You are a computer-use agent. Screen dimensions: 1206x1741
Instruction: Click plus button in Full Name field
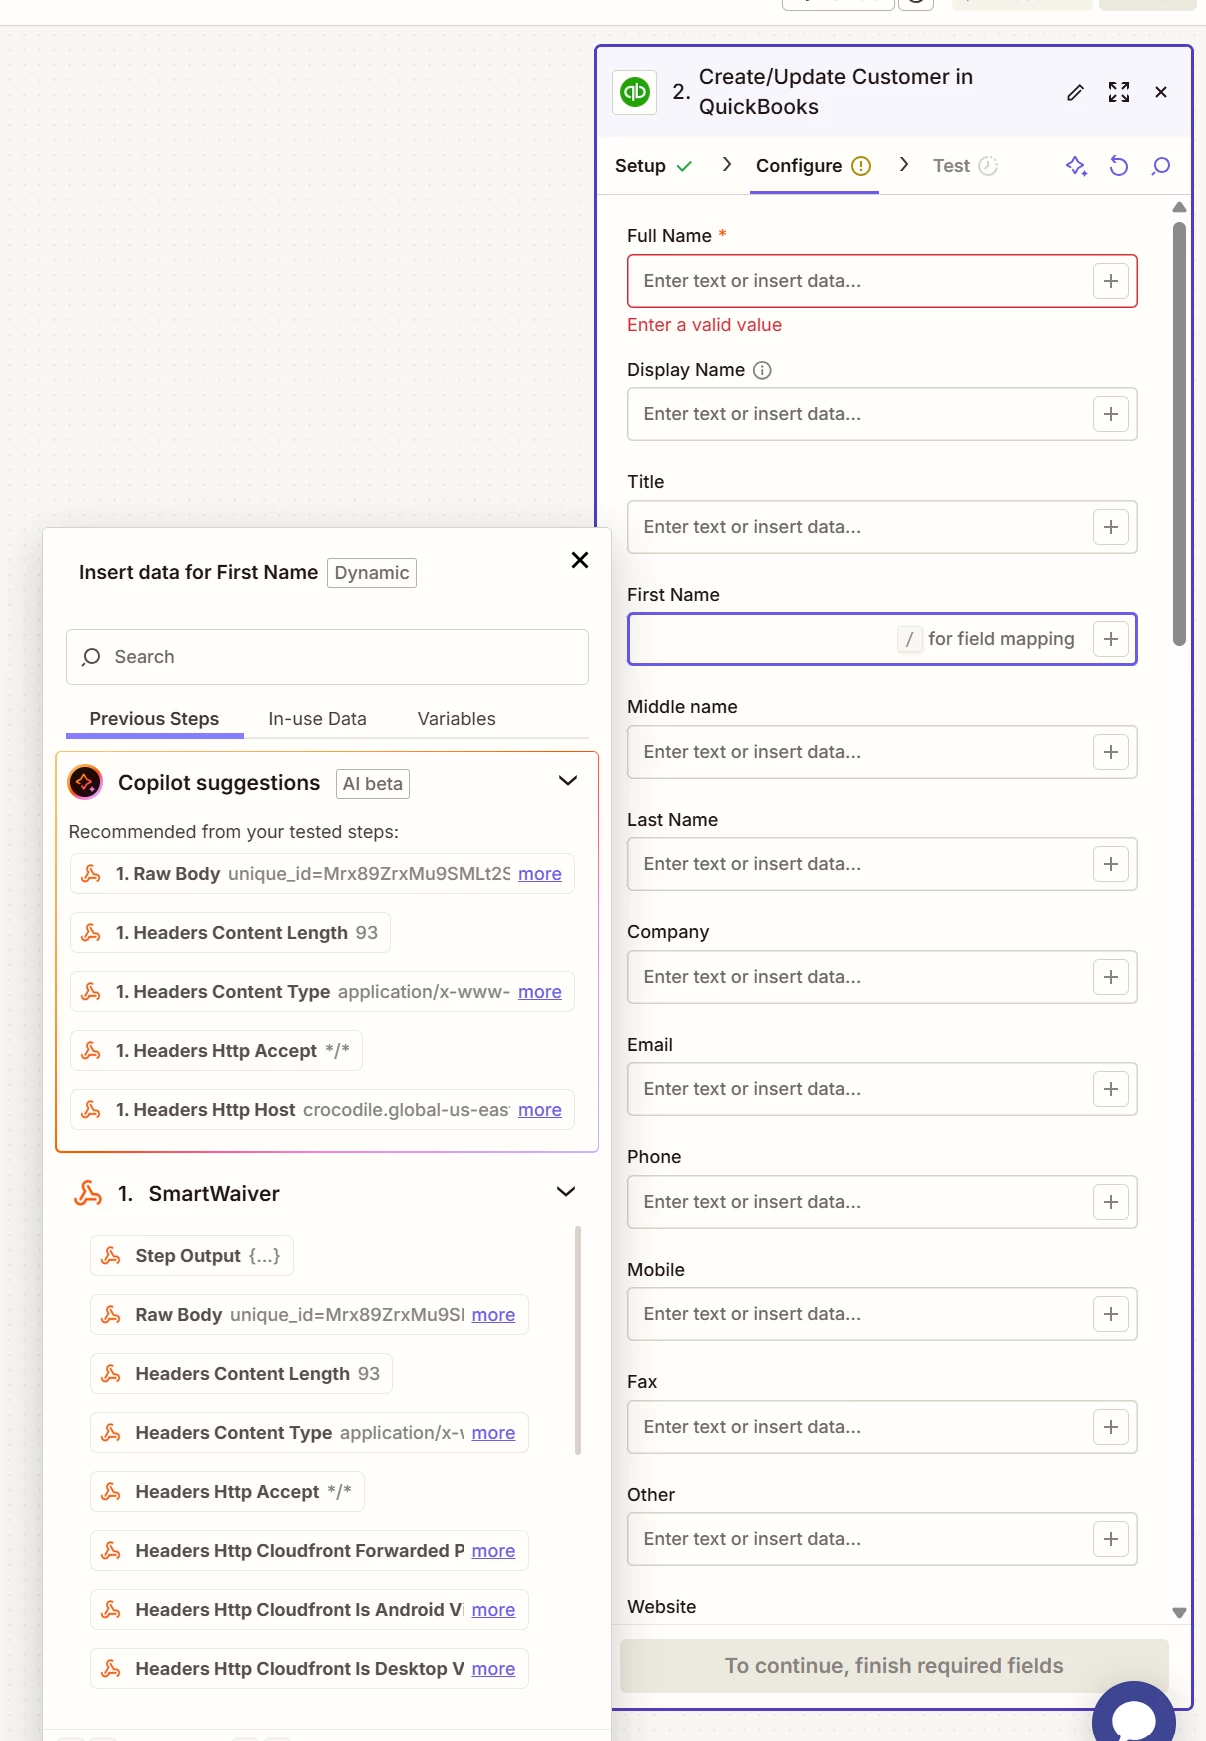click(x=1111, y=281)
